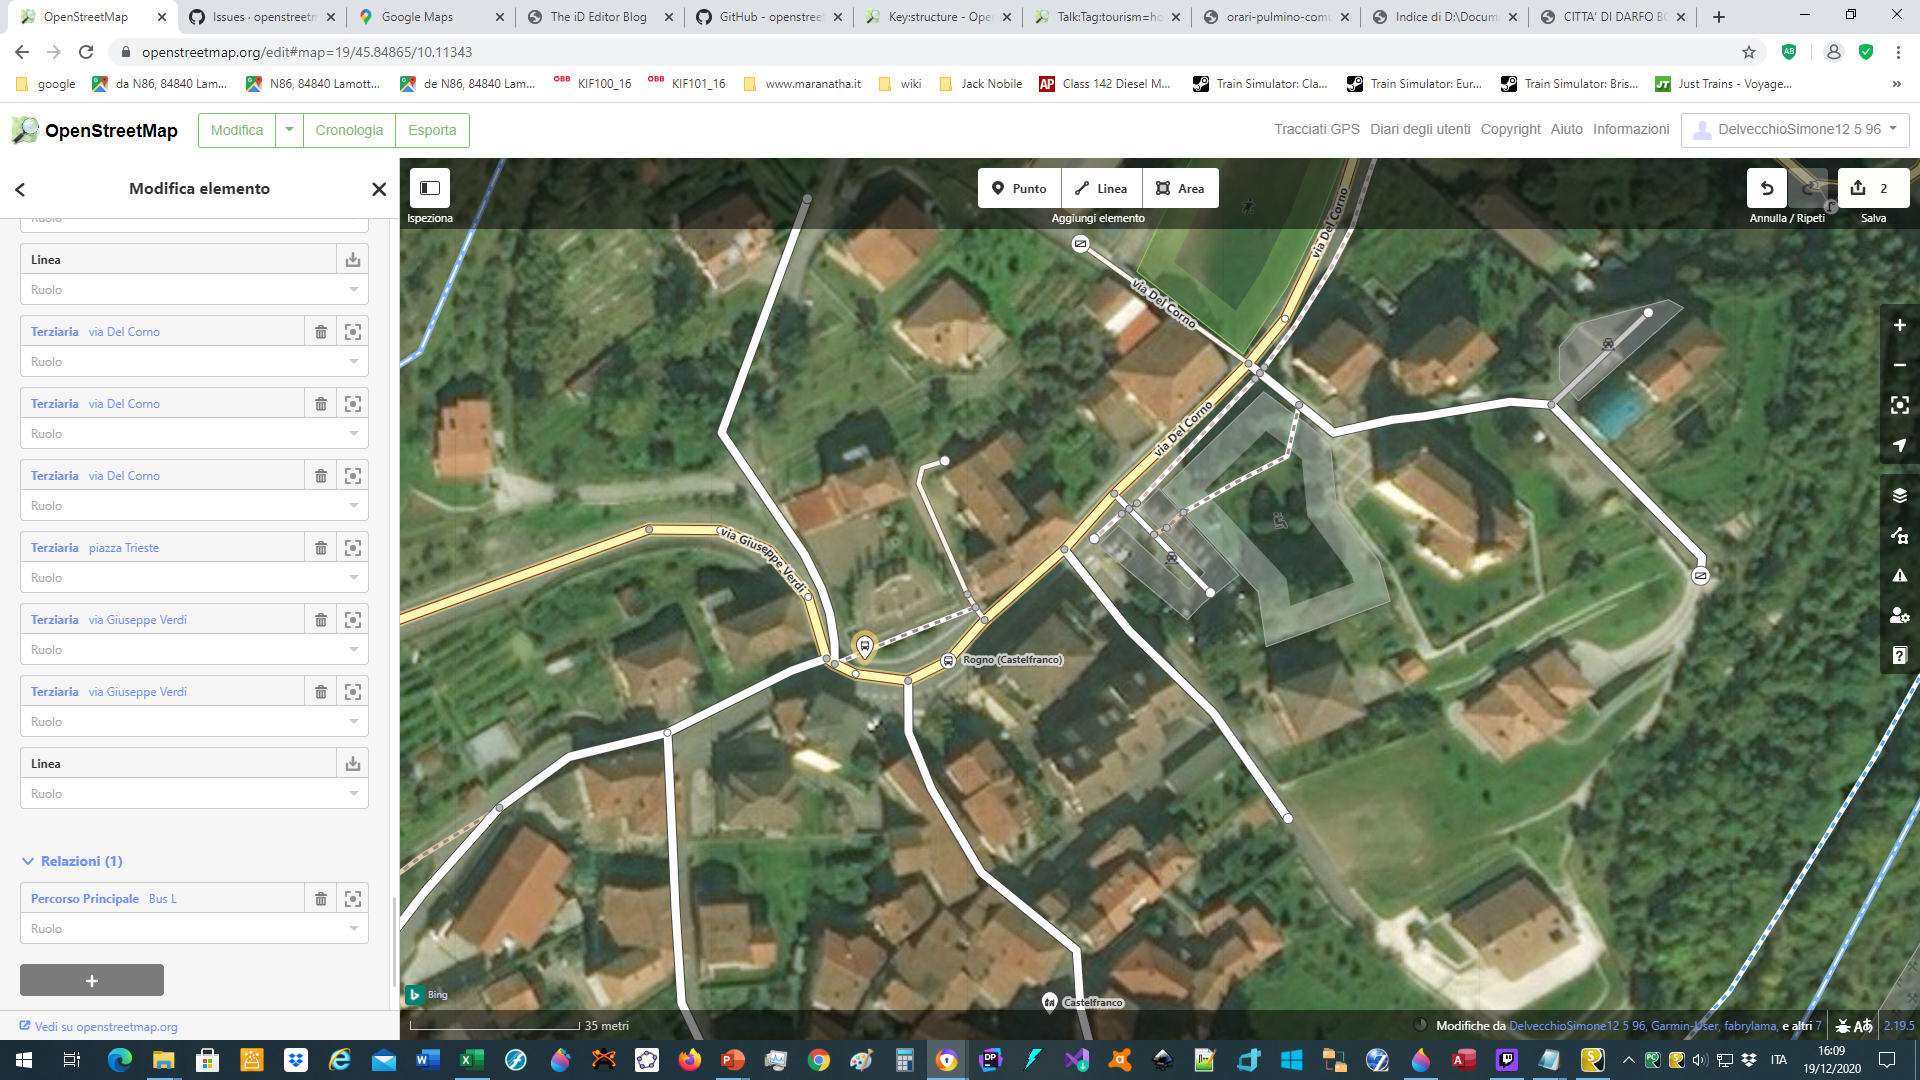Switch to The iD Editor Blog tab

point(598,17)
